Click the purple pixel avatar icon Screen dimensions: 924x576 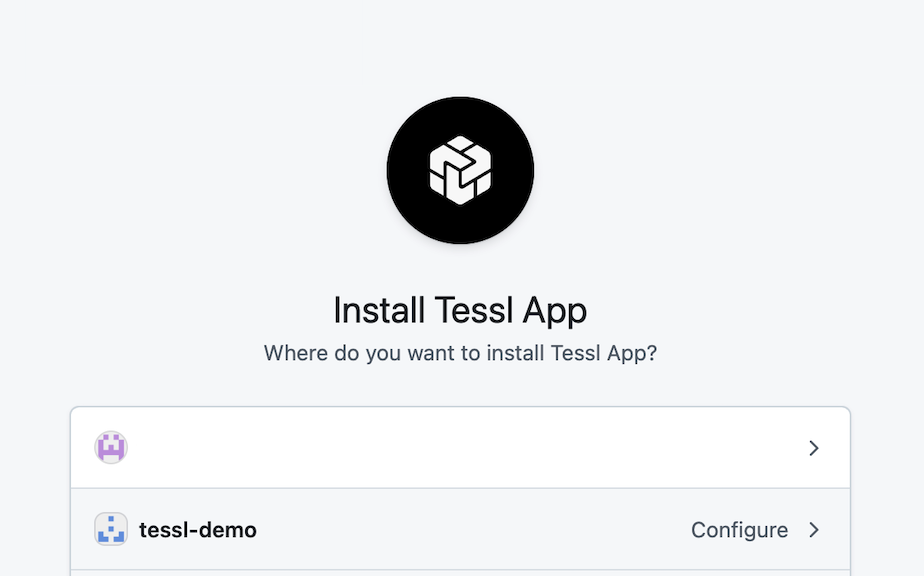click(111, 447)
